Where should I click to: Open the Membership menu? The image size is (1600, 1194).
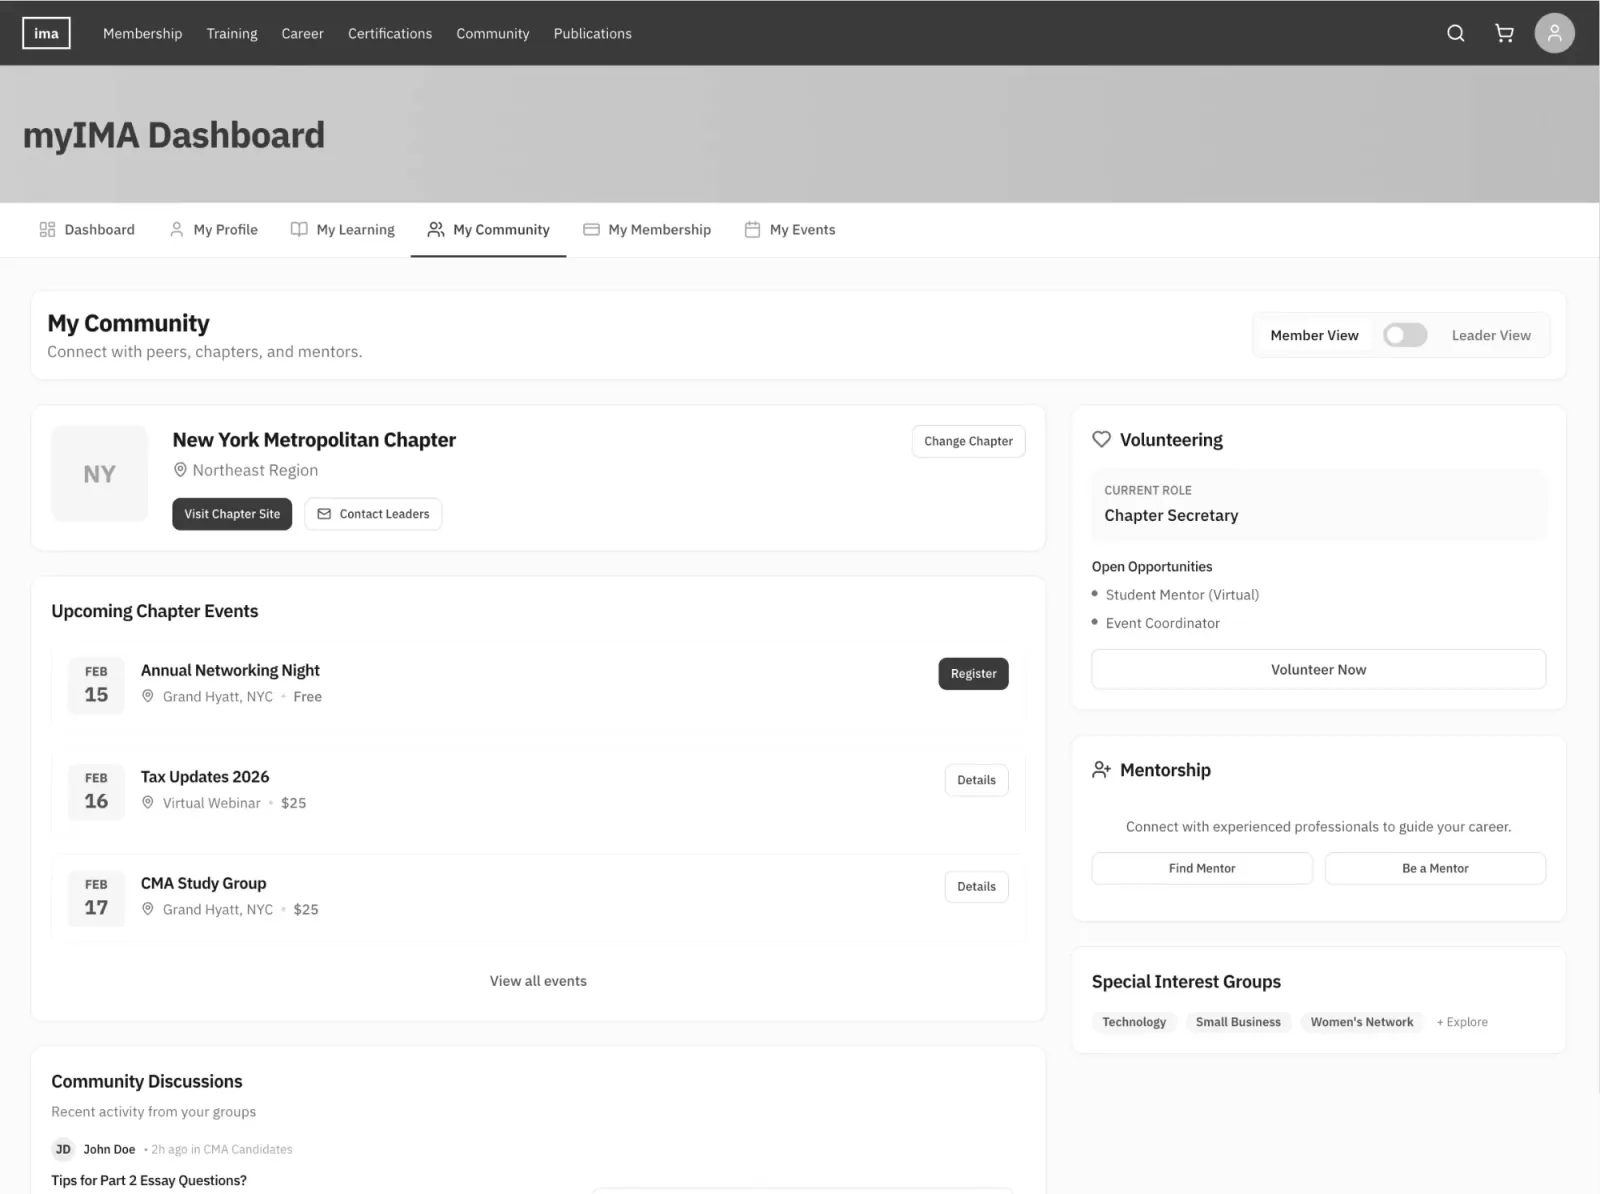142,33
